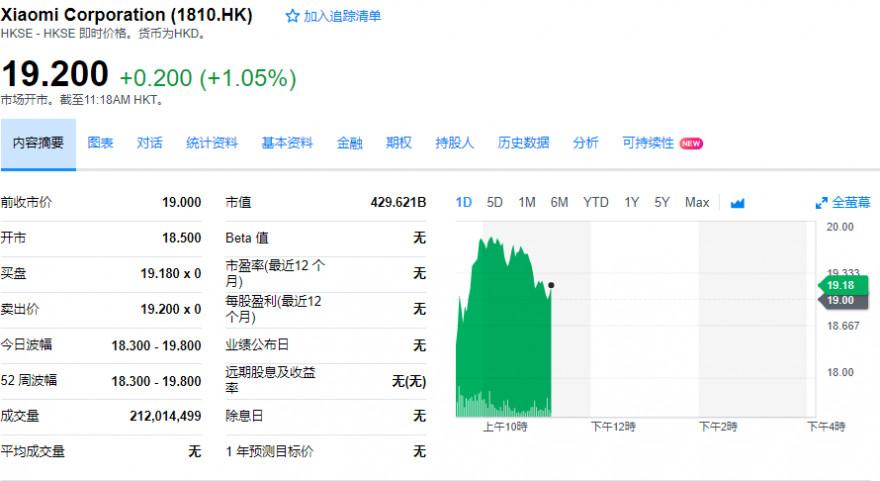The height and width of the screenshot is (481, 880).
Task: Select the 5Y chart range
Action: pyautogui.click(x=662, y=202)
